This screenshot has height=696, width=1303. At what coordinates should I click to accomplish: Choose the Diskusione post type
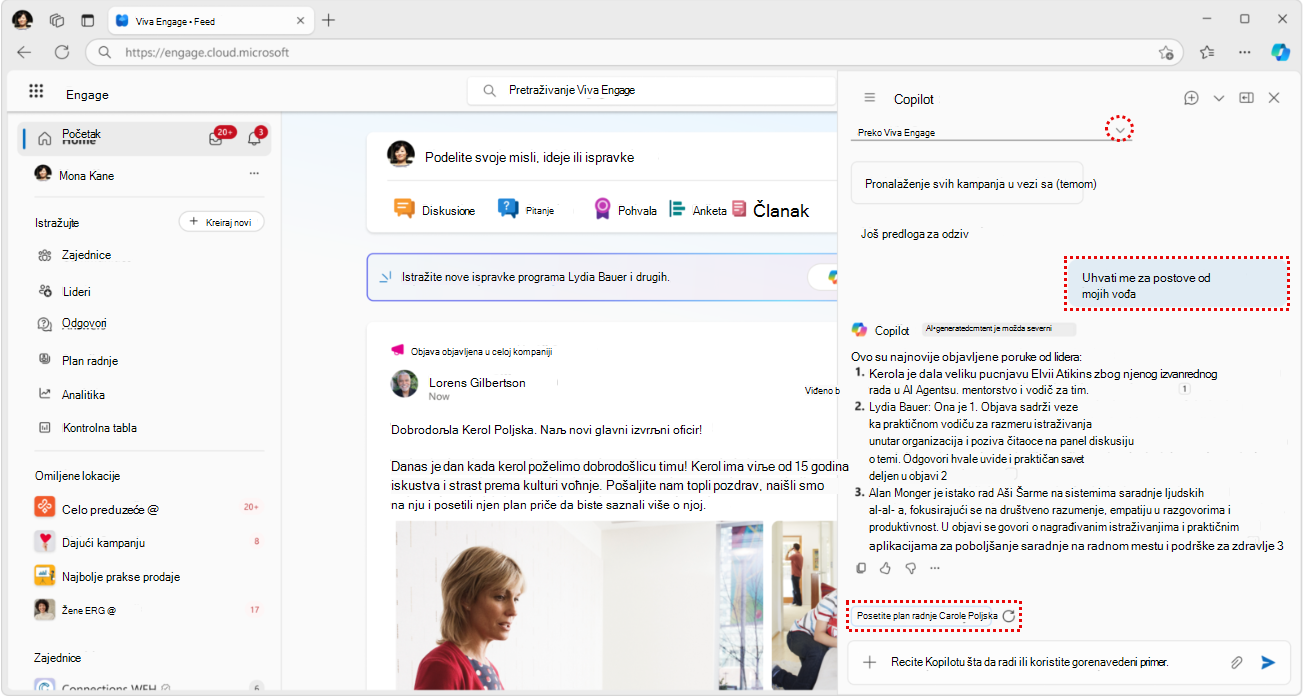434,210
